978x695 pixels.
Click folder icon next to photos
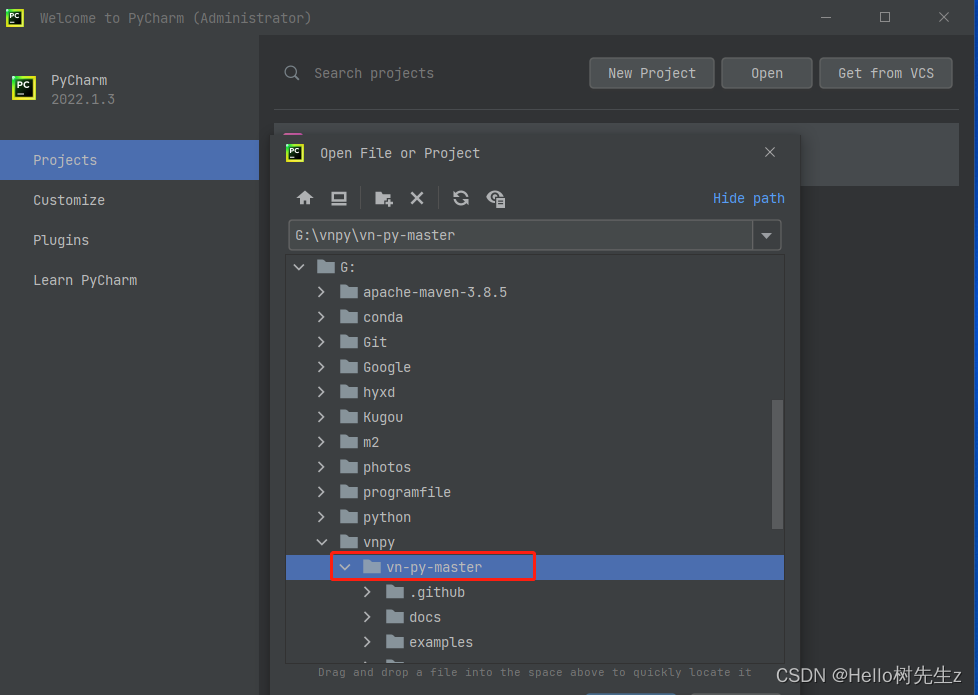[x=349, y=467]
